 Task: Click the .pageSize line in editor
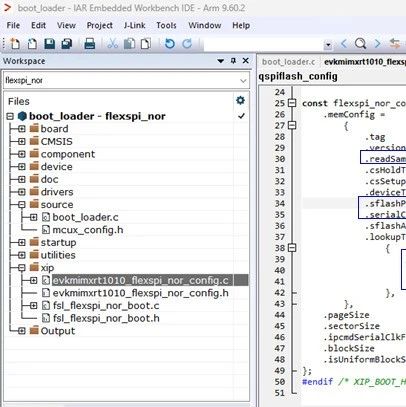point(346,315)
